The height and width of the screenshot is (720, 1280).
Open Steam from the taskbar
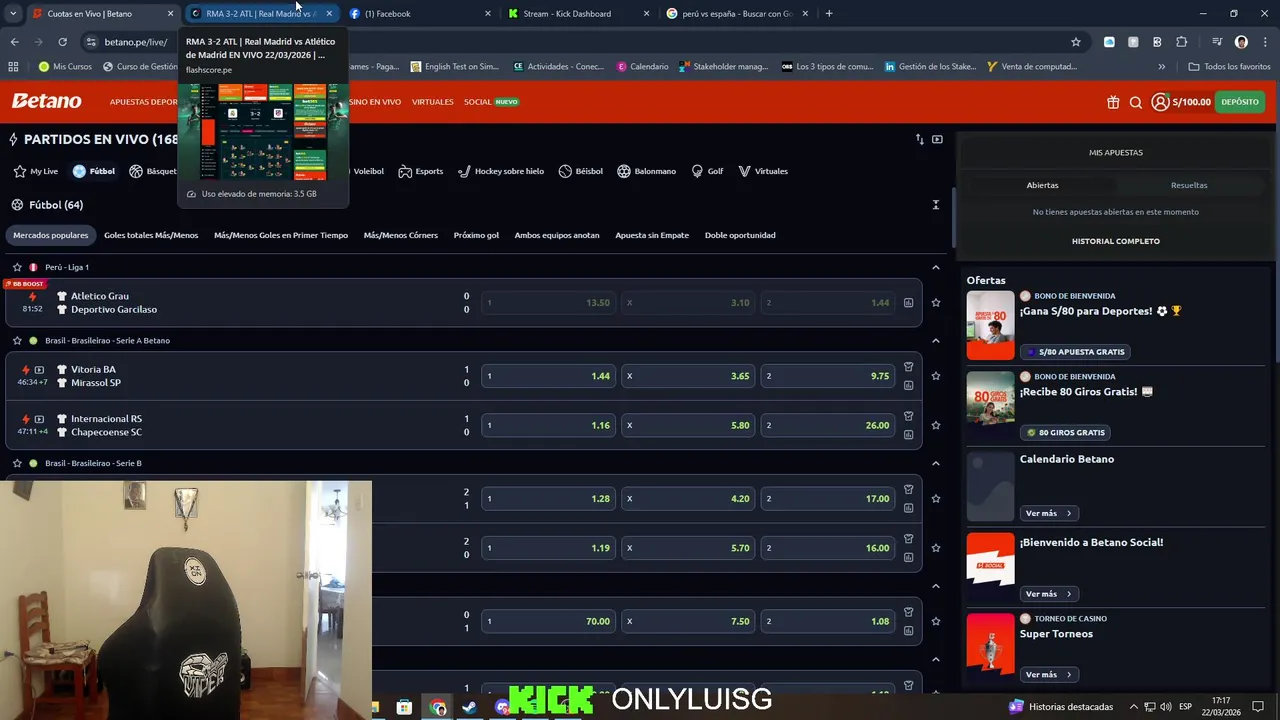coord(469,707)
